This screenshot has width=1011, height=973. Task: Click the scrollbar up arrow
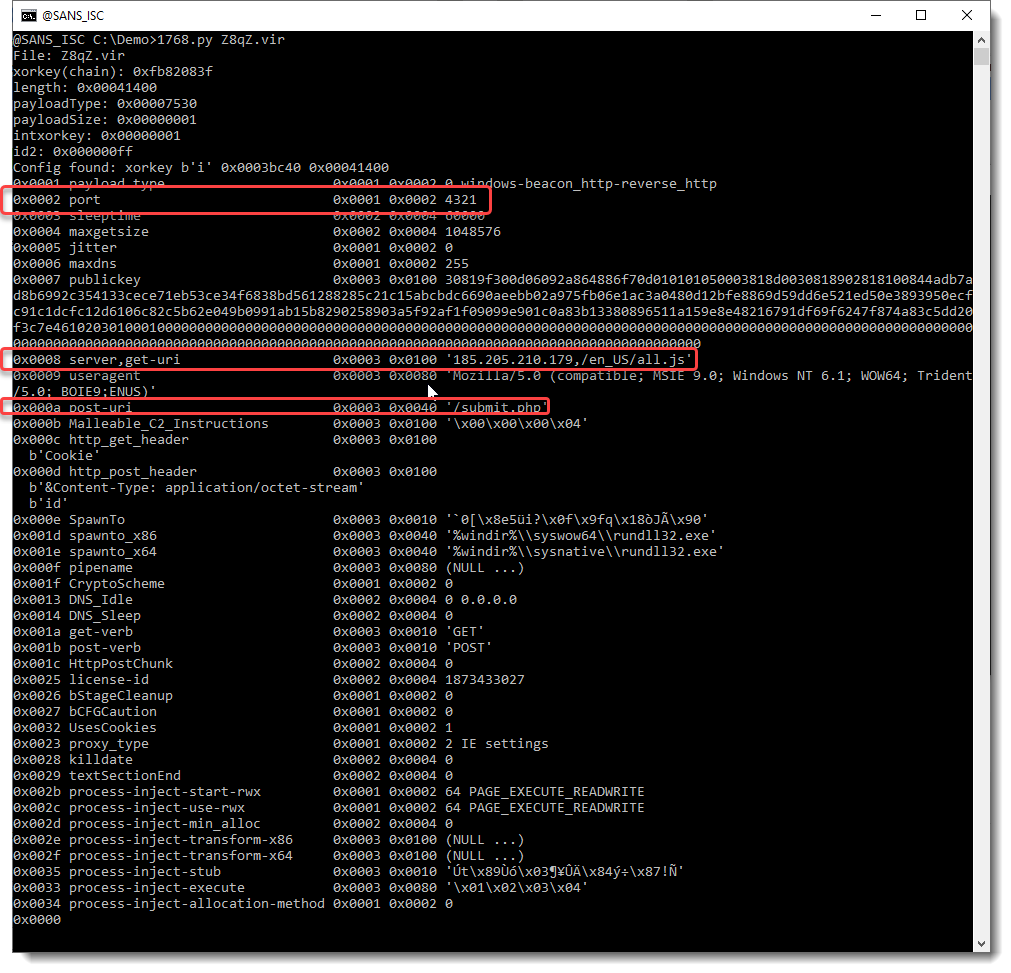(981, 40)
